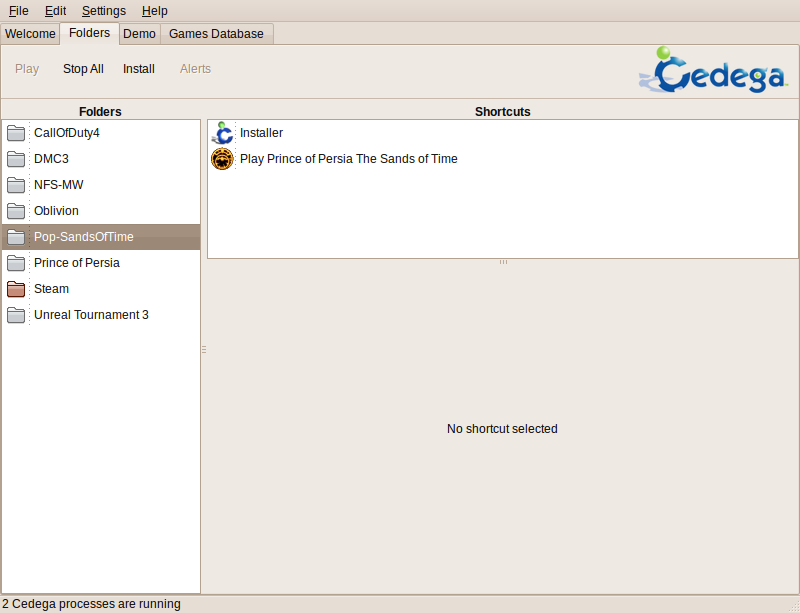Click the Prince of Persia folder icon
Screen dimensions: 800x613
tap(16, 263)
